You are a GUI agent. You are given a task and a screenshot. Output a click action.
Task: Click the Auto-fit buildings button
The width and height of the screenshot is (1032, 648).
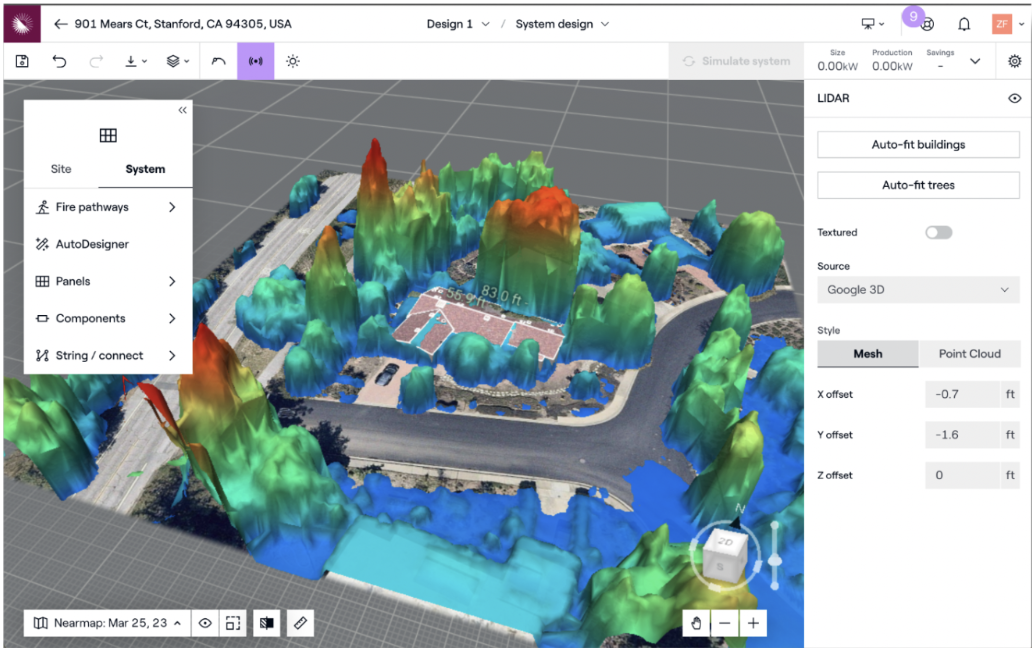917,144
